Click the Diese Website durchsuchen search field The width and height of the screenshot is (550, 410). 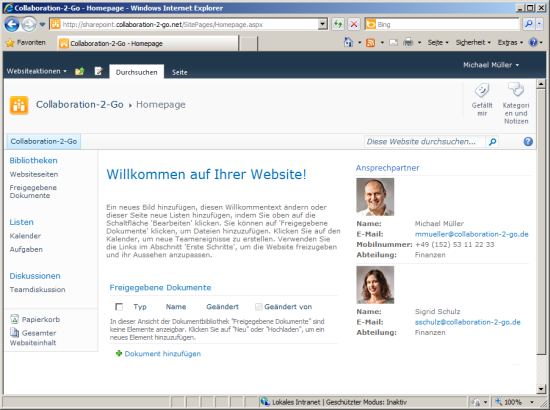(x=425, y=142)
